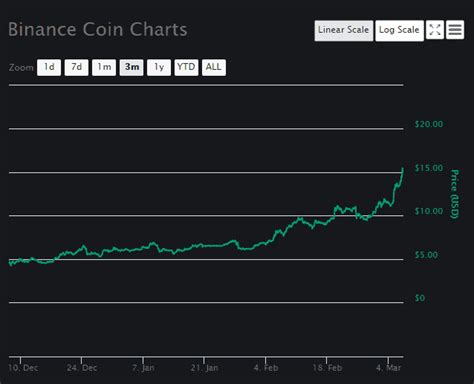Click the 21. Jan timeline tick

[x=204, y=368]
